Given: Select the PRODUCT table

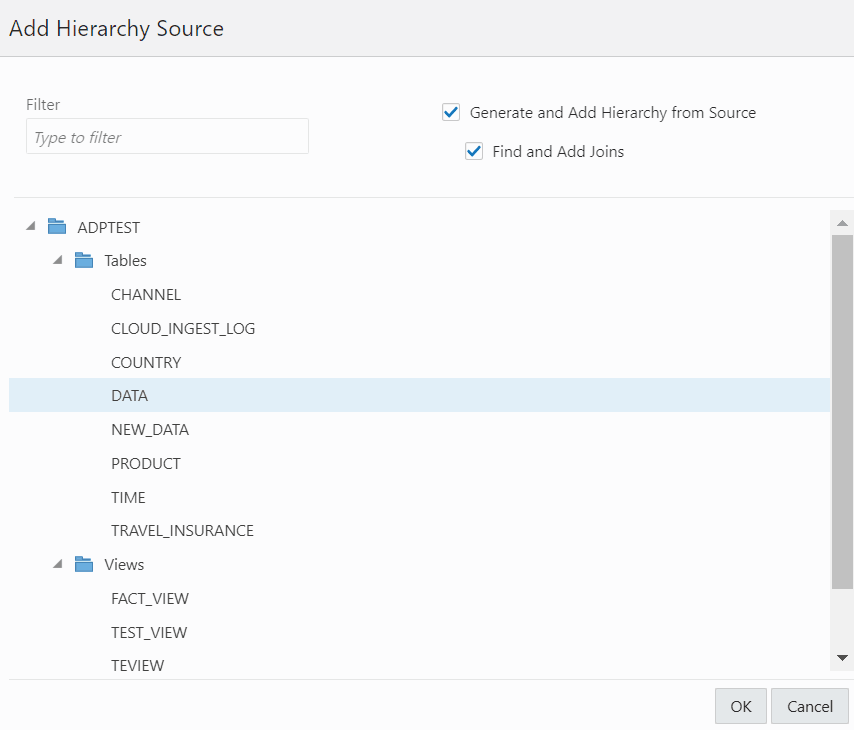Looking at the screenshot, I should (x=146, y=463).
